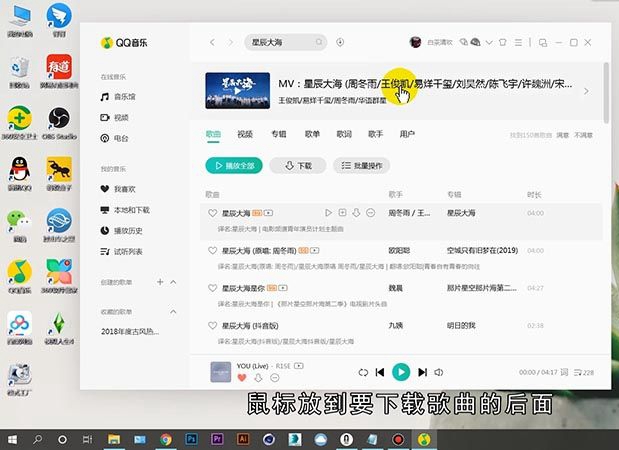Viewport: 619px width, 450px height.
Task: Show lyrics with the 词 icon
Action: (564, 372)
